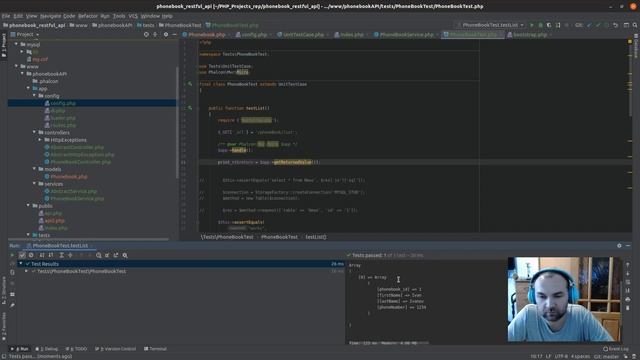Hide the Project tool window
Screen dimensions: 640x360
(x=174, y=35)
